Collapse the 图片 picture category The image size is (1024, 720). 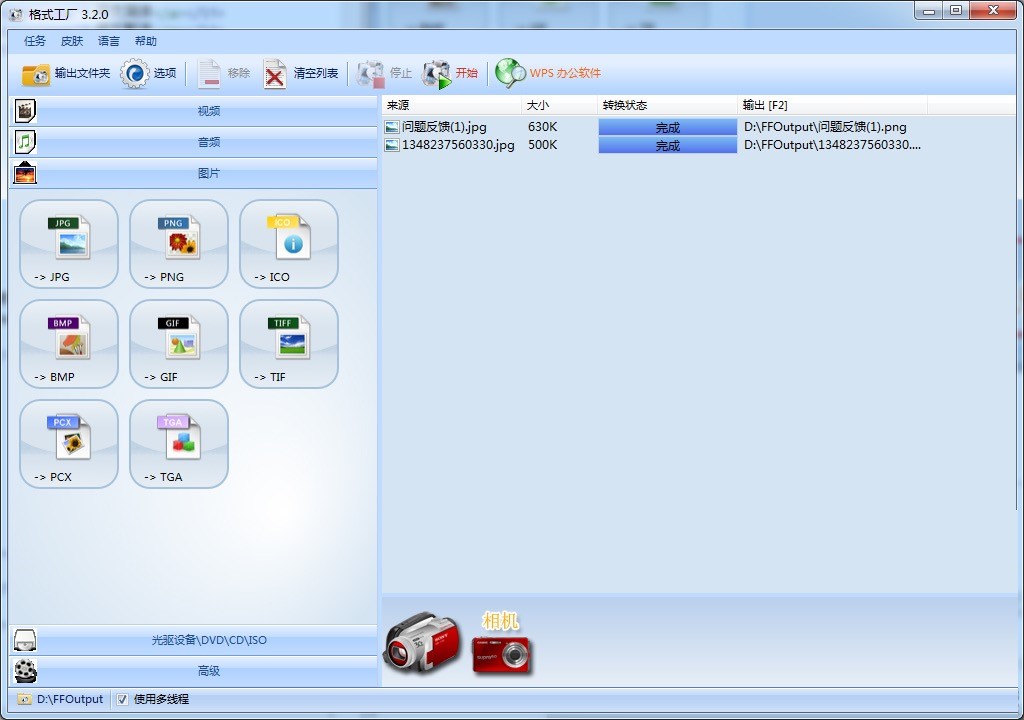click(x=193, y=173)
